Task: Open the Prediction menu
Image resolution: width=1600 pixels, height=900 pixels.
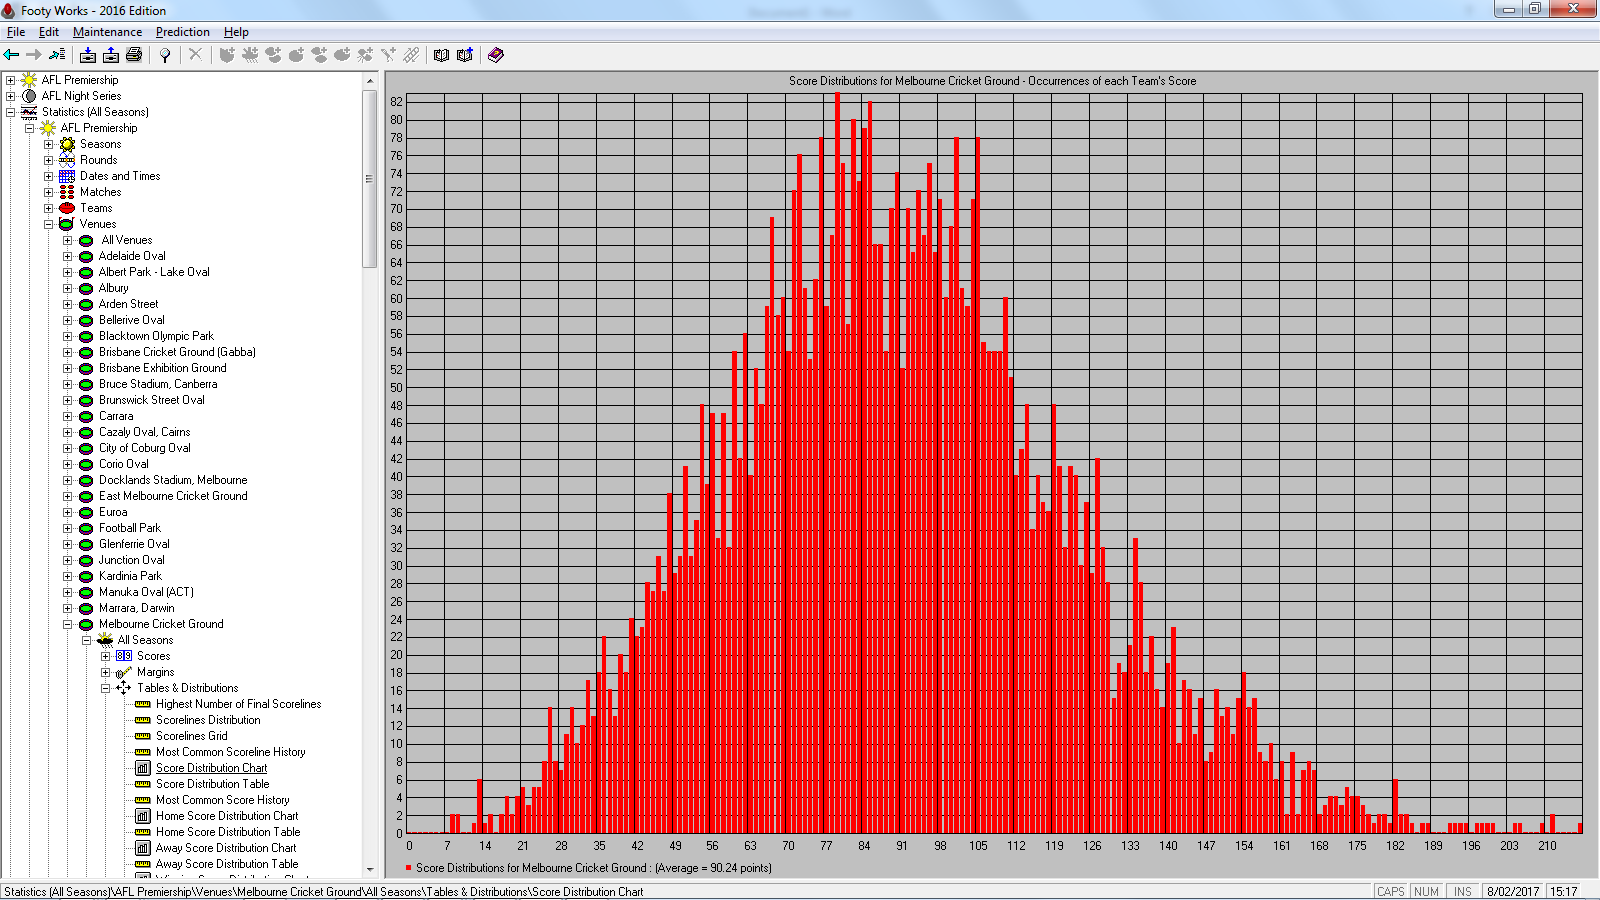Action: (x=182, y=32)
